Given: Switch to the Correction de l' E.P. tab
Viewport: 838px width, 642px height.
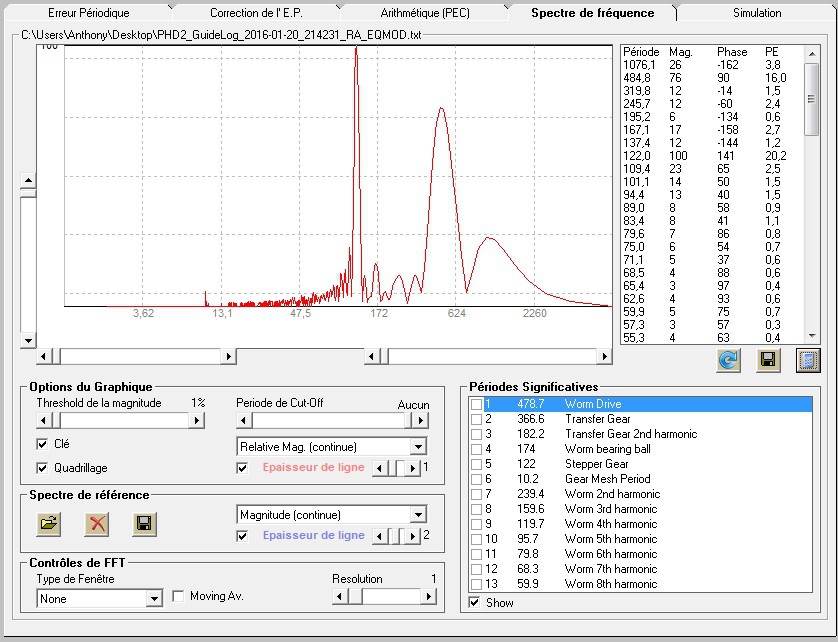Looking at the screenshot, I should point(256,13).
